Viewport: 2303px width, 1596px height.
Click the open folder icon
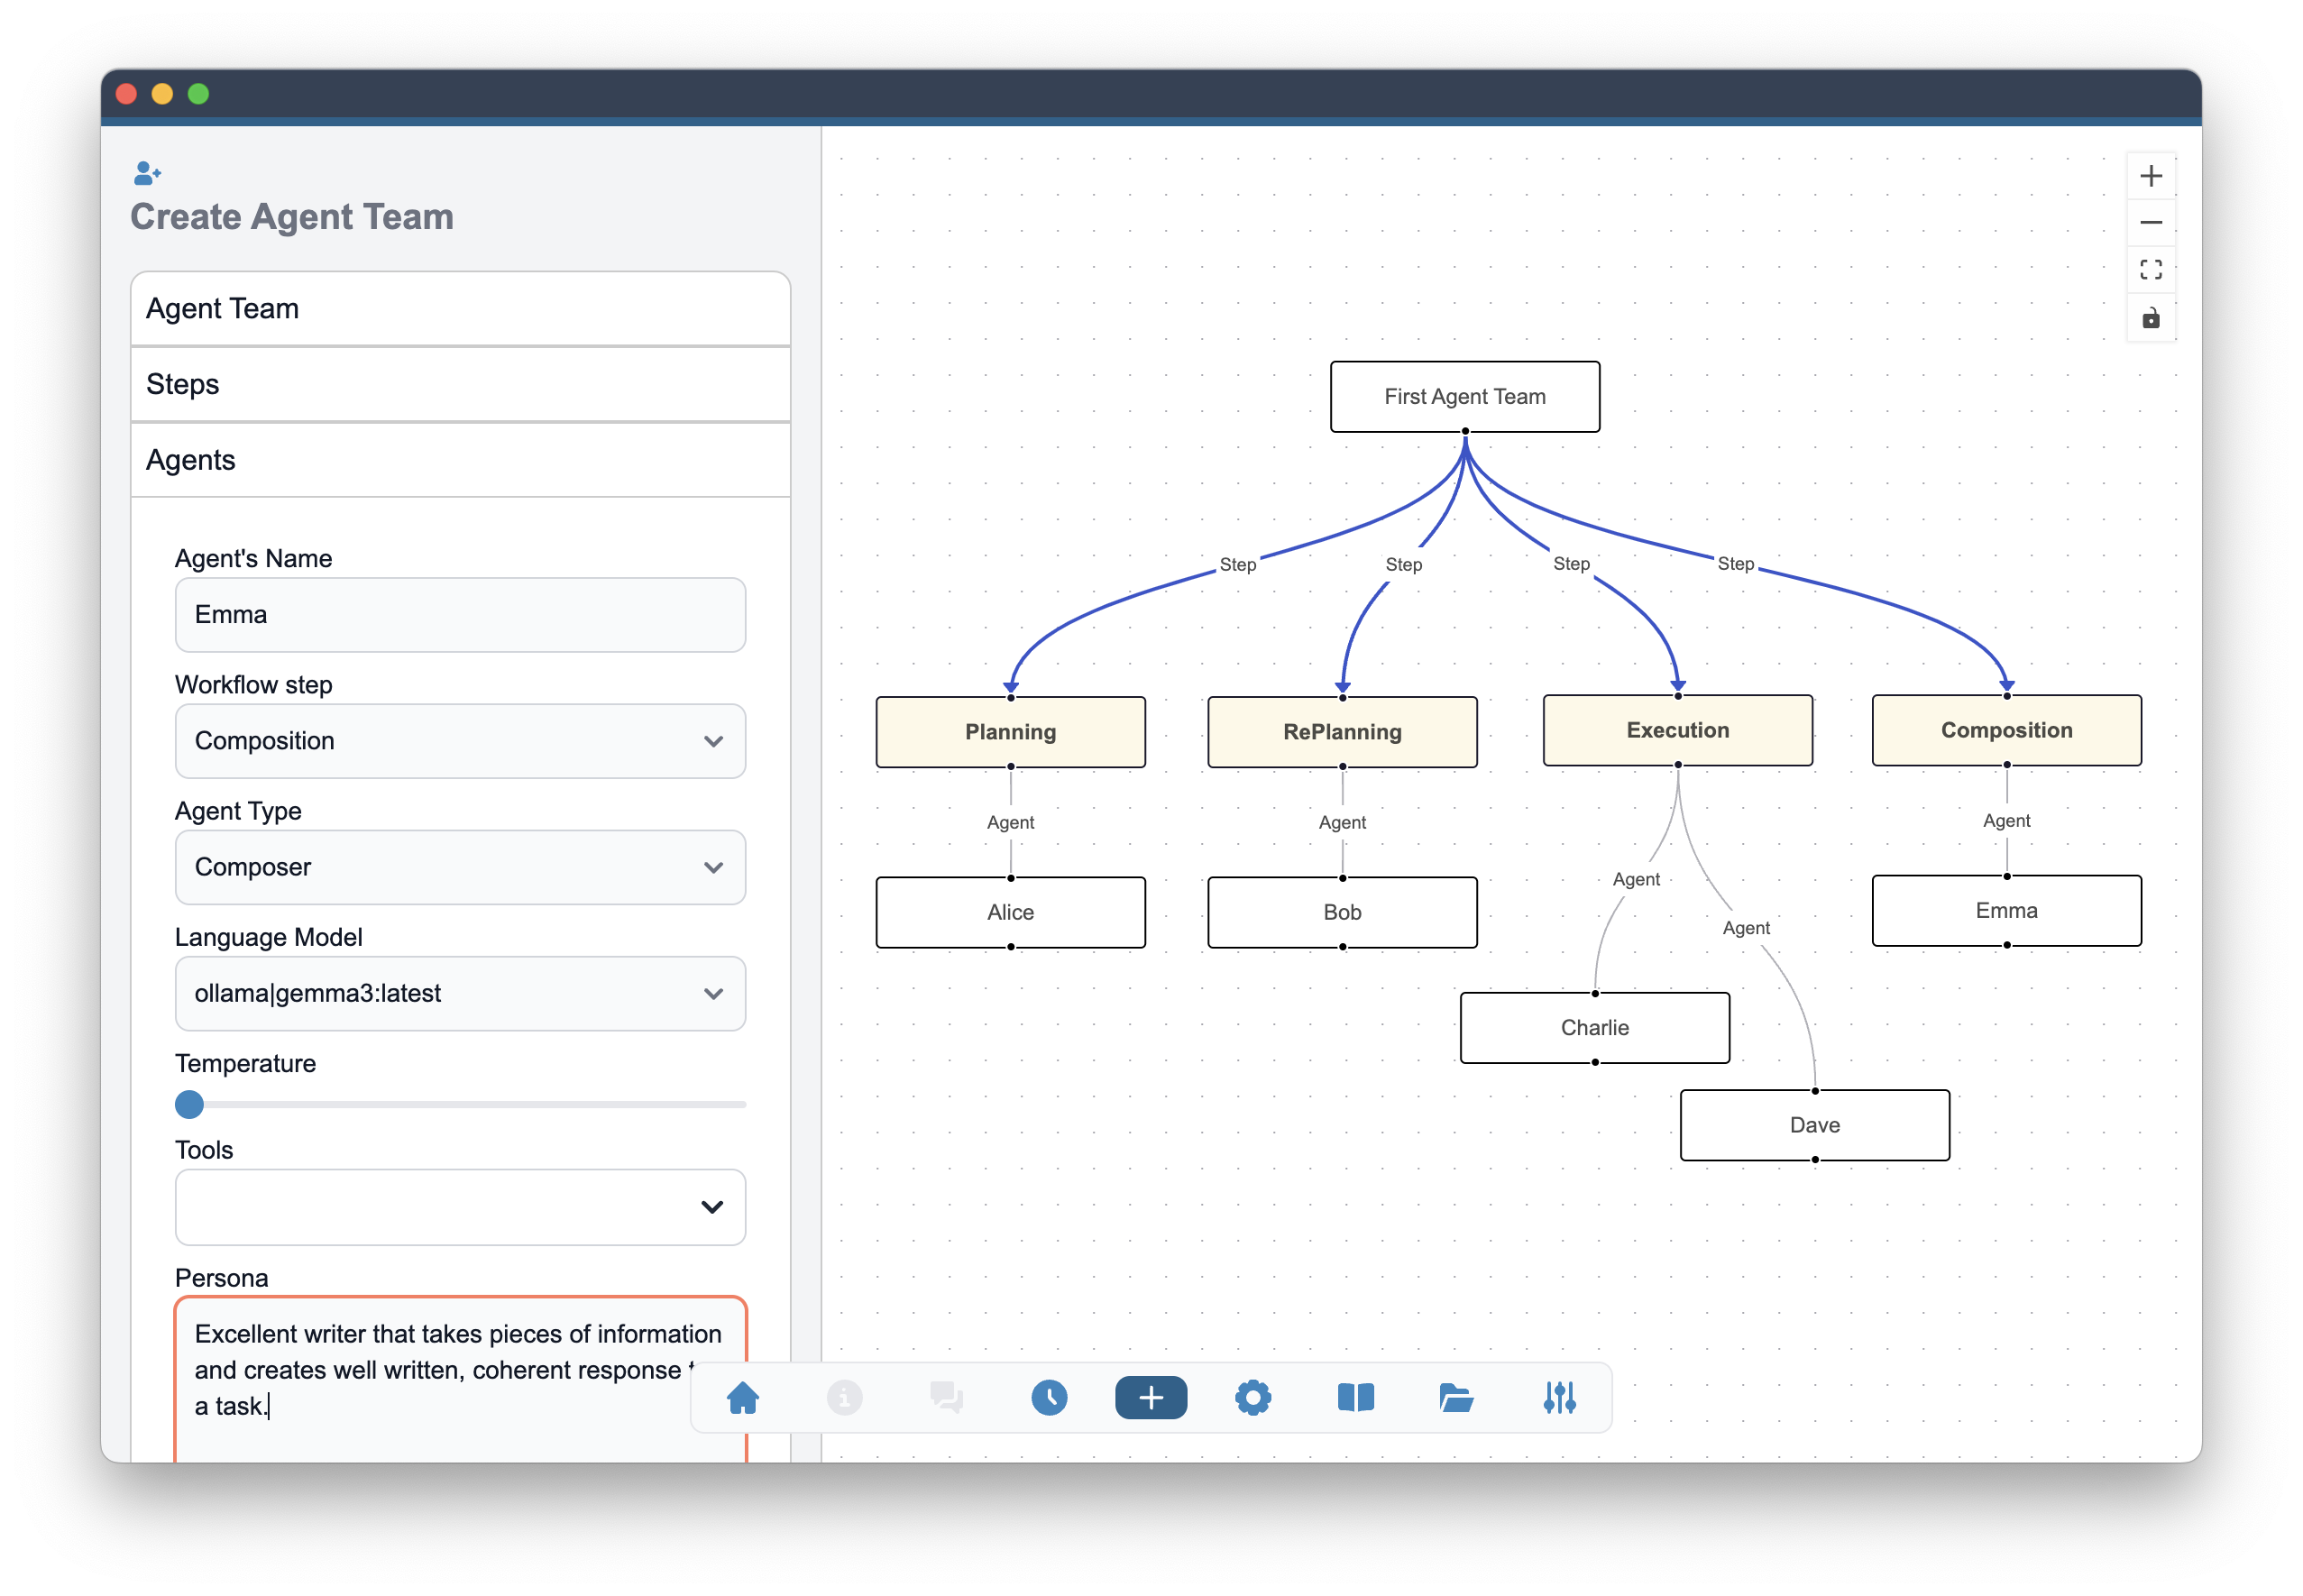1456,1397
